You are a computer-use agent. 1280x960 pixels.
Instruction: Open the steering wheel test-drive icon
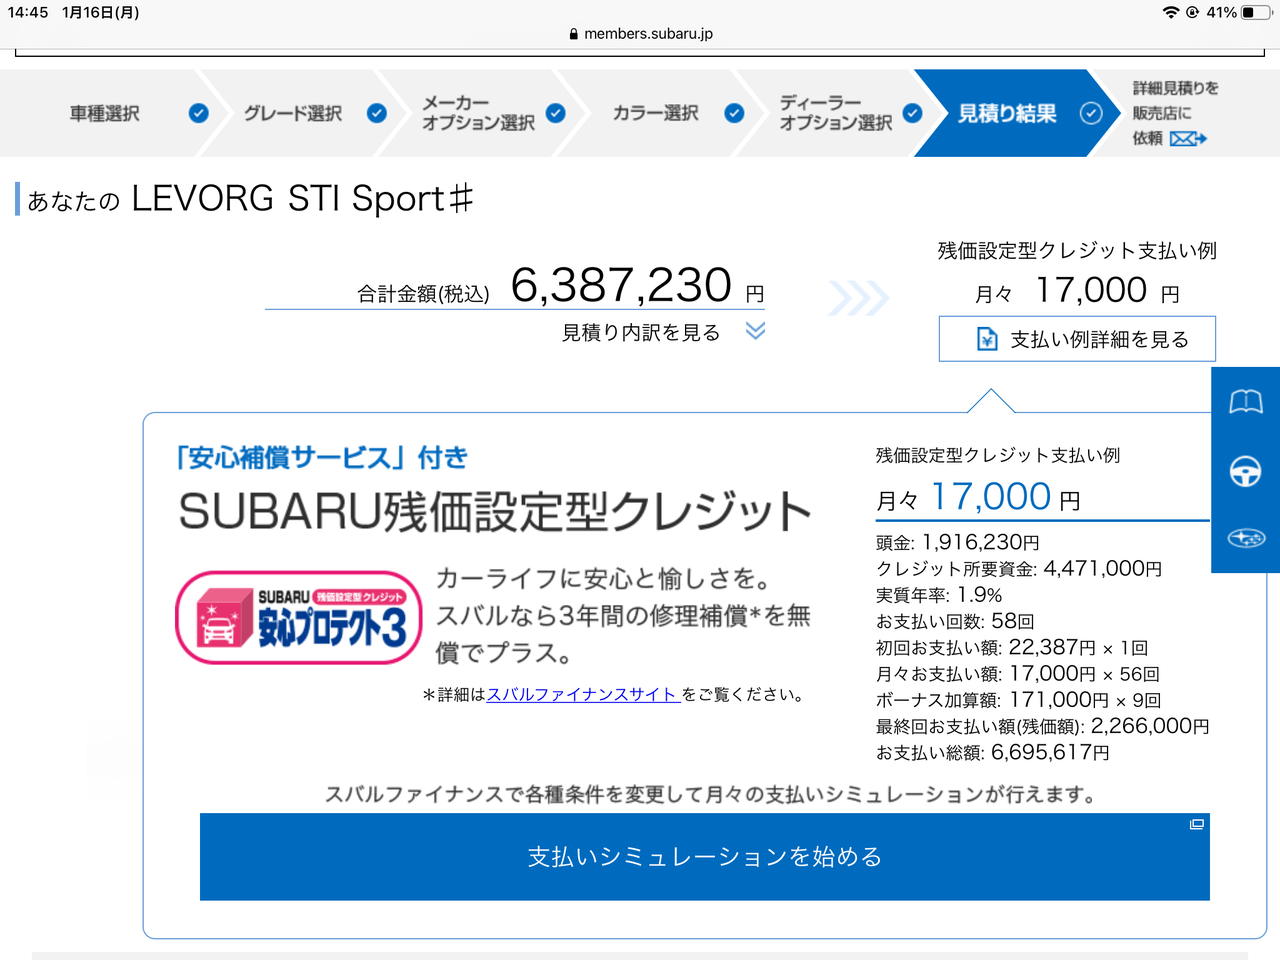point(1245,470)
